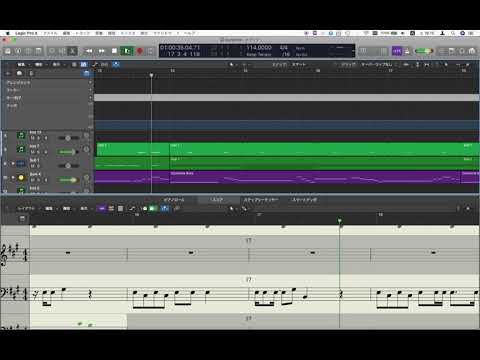Image resolution: width=480 pixels, height=360 pixels.
Task: Switch to the スマートテンポ tab
Action: click(x=305, y=200)
